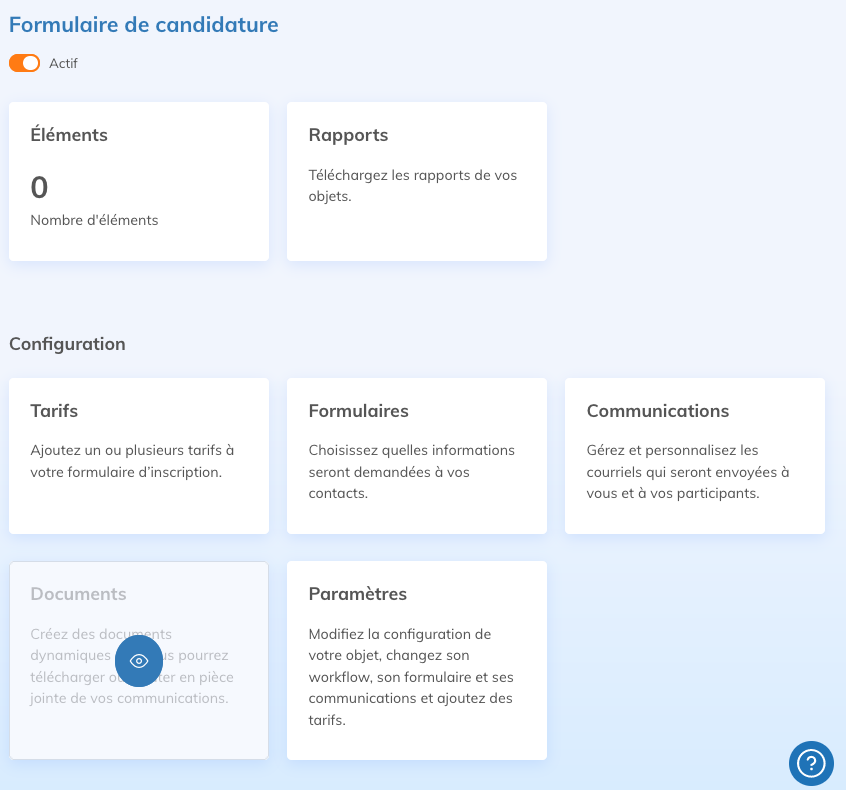Open the Rapports card to download reports
The height and width of the screenshot is (790, 846).
[x=416, y=180]
